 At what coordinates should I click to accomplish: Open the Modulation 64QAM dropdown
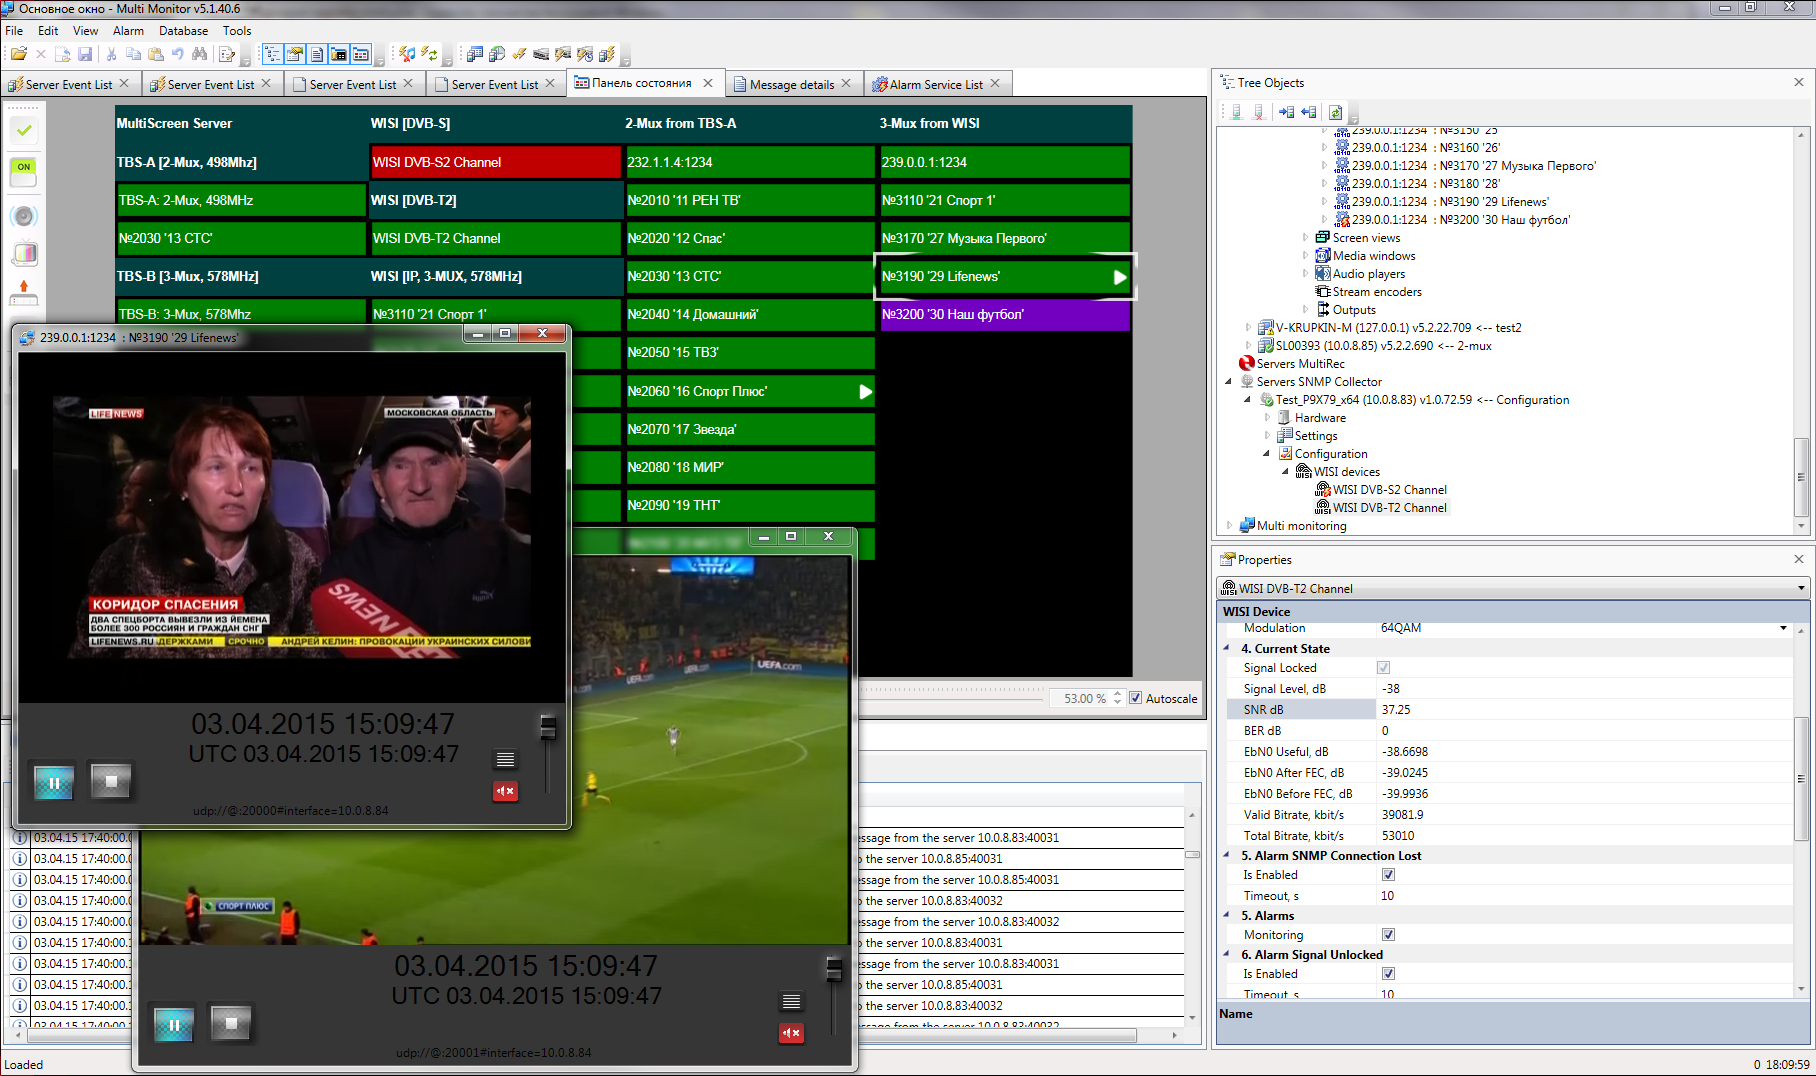coord(1783,628)
